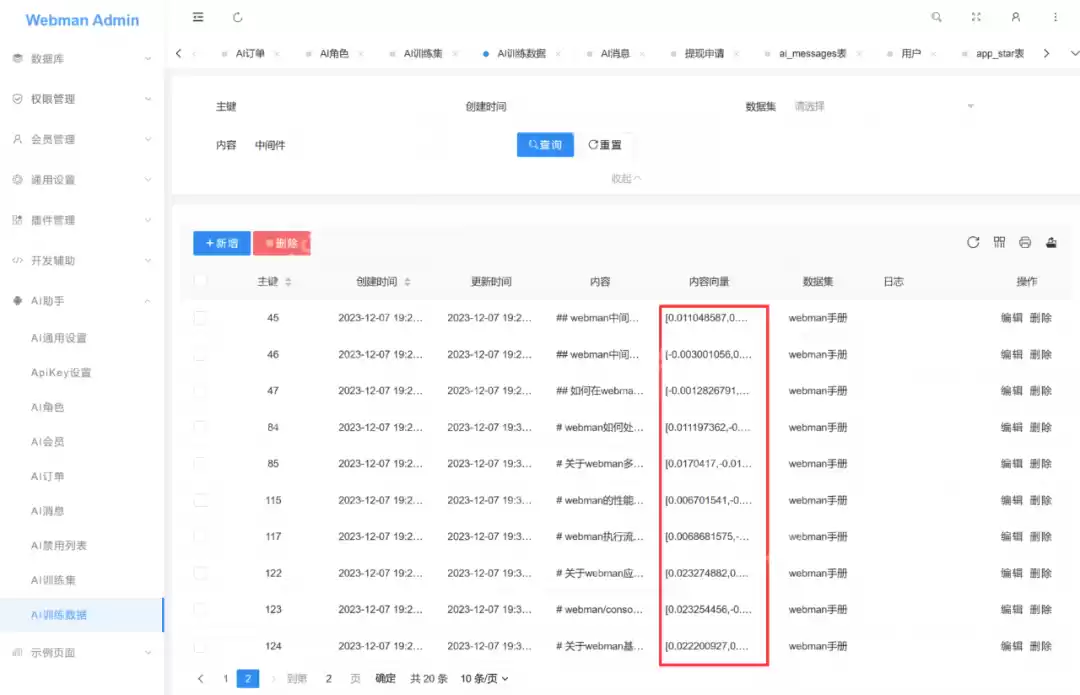The width and height of the screenshot is (1080, 695).
Task: Click the print icon above the table
Action: pyautogui.click(x=1024, y=242)
